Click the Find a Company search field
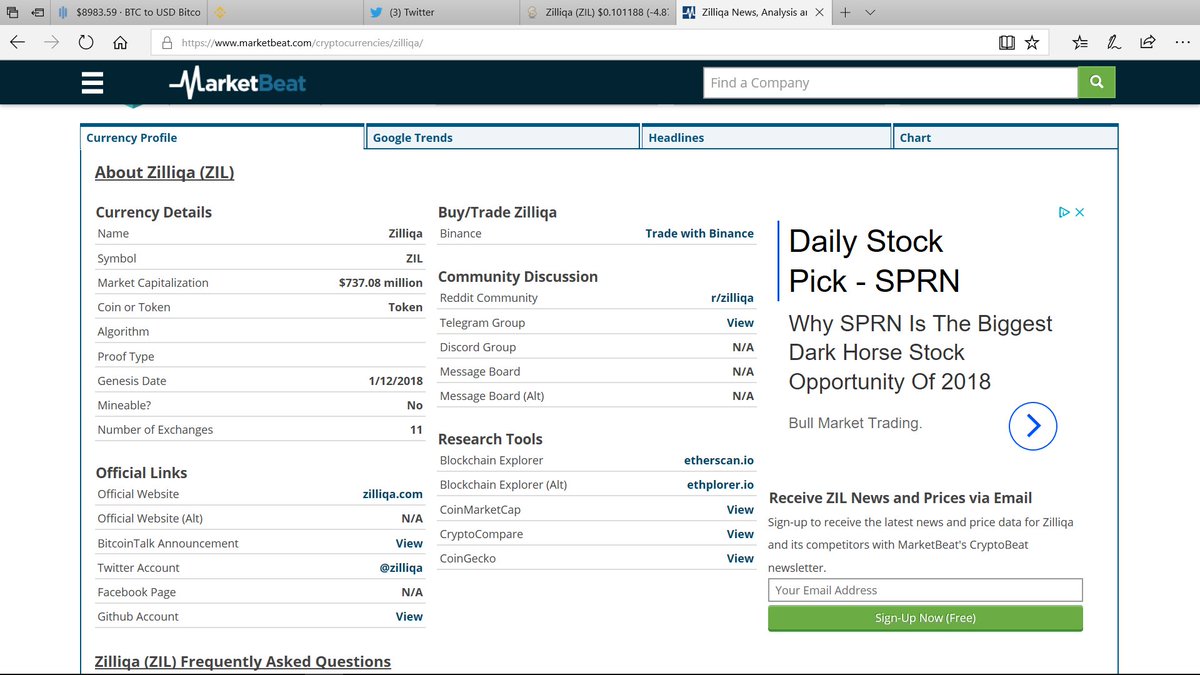 coord(890,83)
